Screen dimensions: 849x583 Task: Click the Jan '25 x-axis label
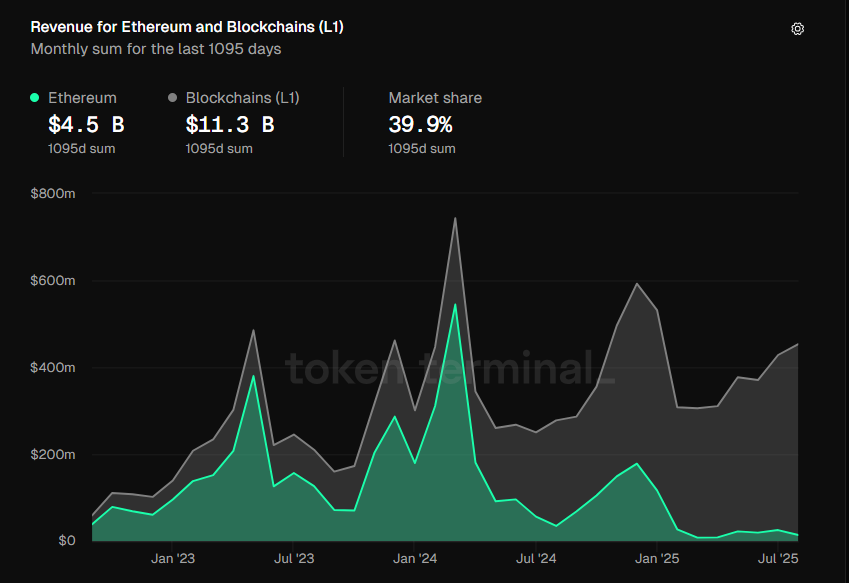point(657,559)
